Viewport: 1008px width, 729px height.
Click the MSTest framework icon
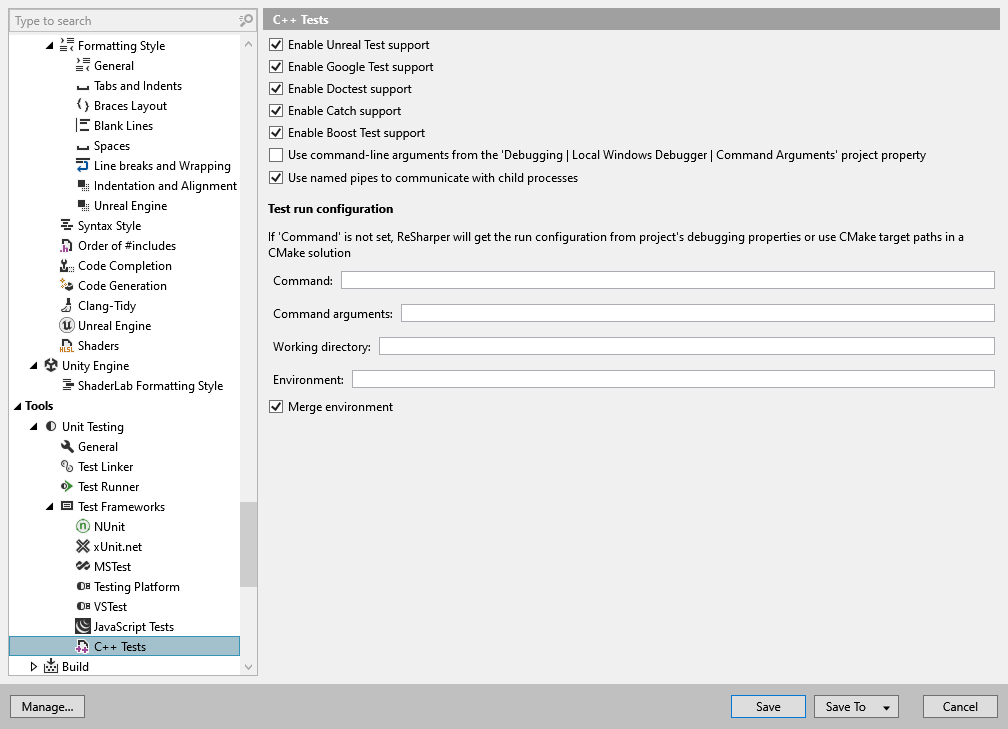pos(83,566)
